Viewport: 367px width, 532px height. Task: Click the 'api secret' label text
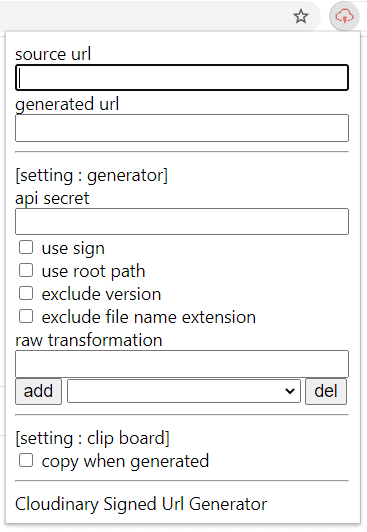tap(52, 198)
